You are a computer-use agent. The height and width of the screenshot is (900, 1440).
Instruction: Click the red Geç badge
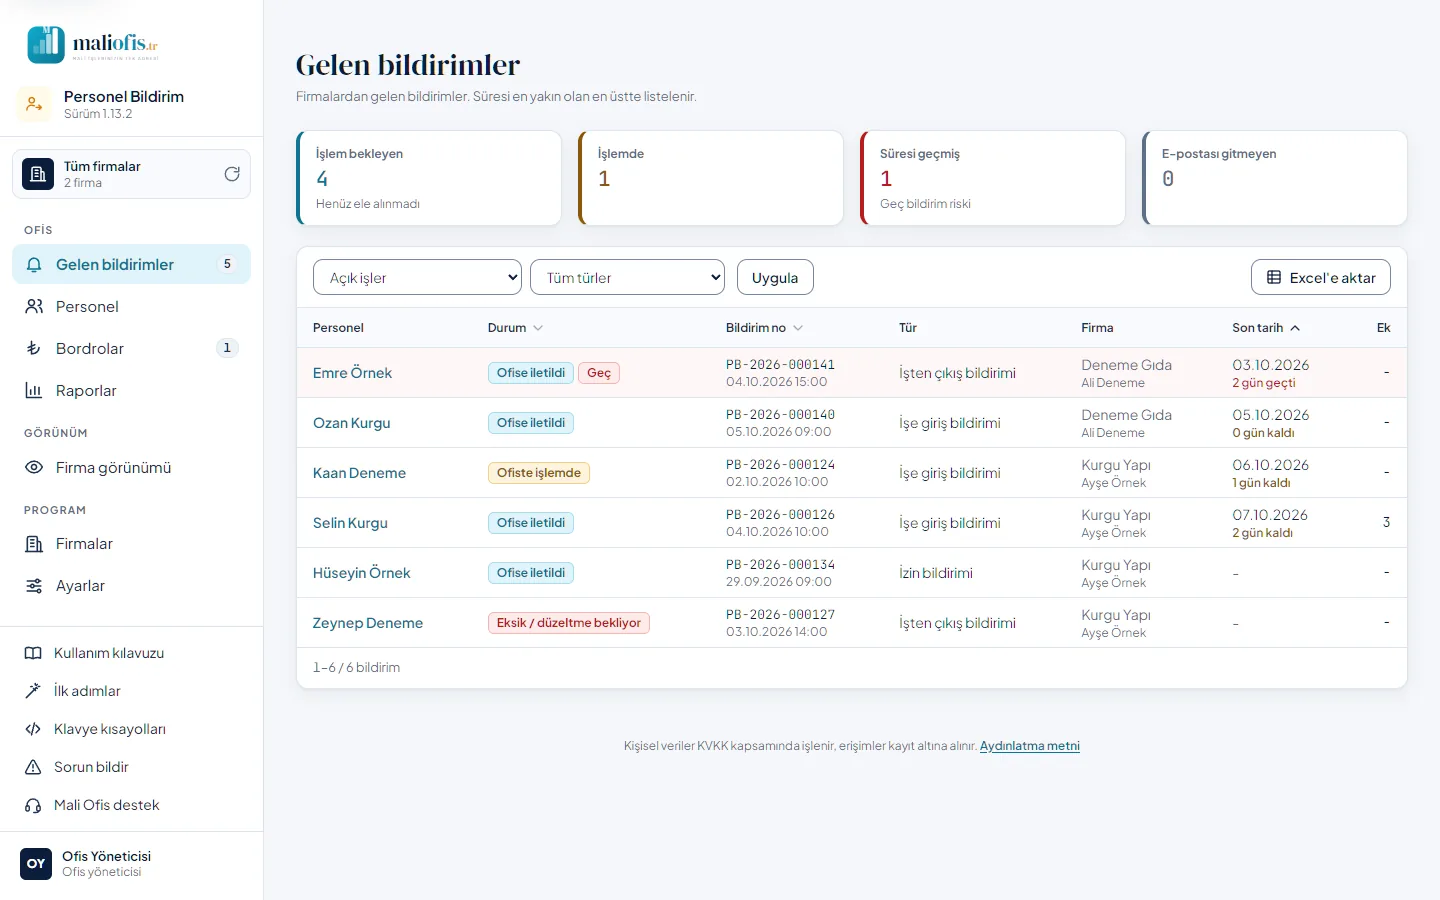tap(599, 373)
